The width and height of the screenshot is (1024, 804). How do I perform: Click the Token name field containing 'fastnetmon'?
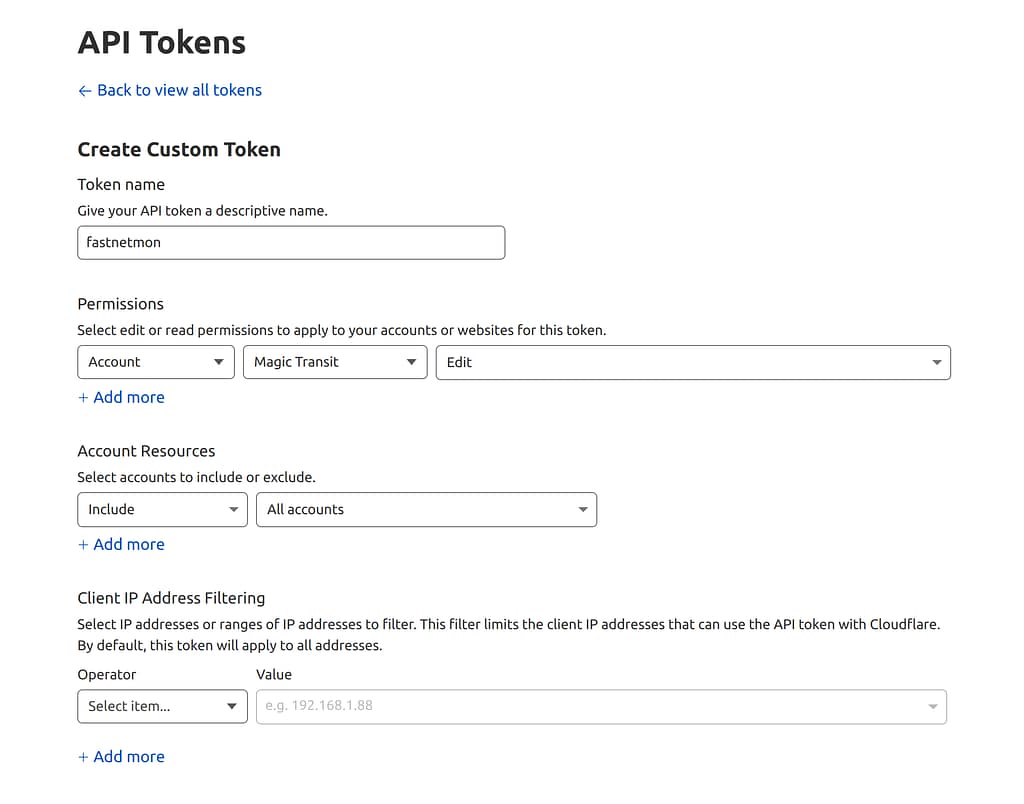[290, 242]
